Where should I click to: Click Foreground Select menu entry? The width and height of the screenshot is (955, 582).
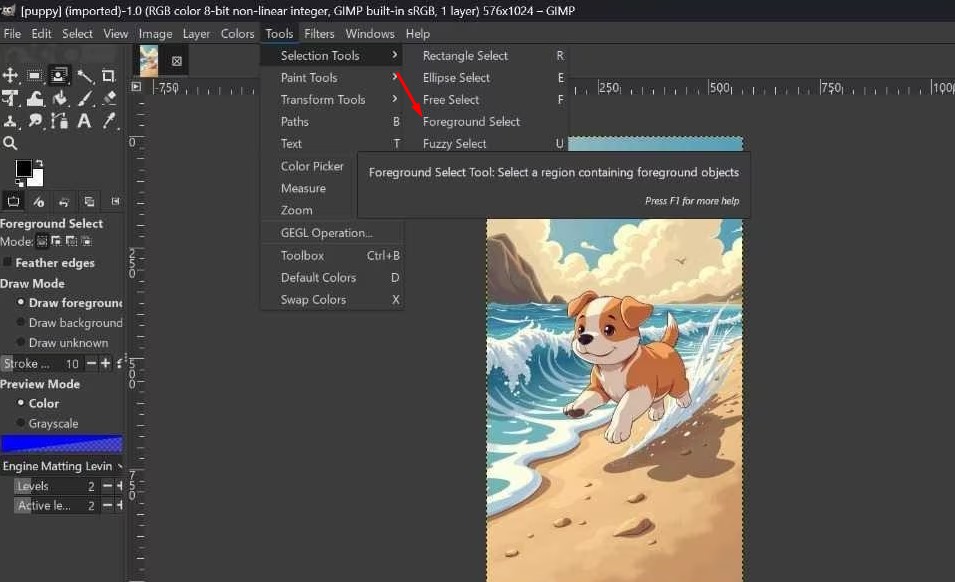tap(471, 122)
